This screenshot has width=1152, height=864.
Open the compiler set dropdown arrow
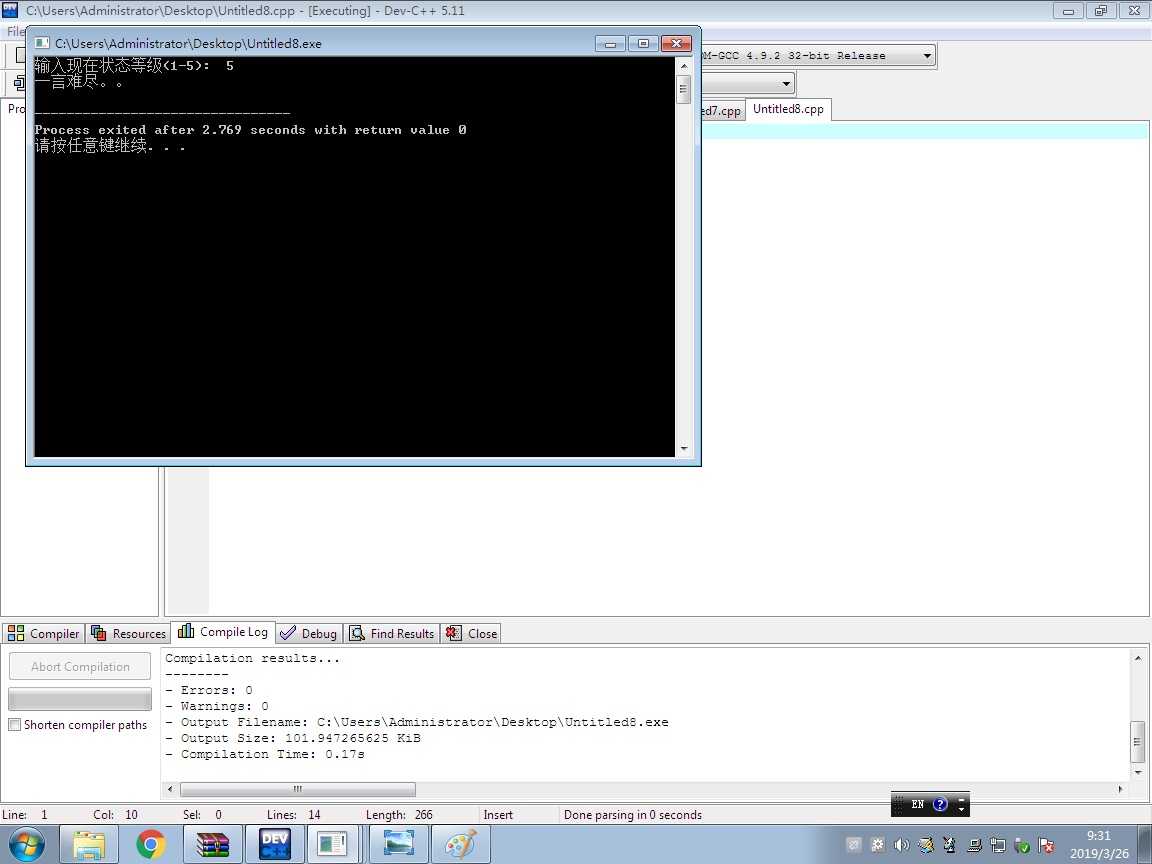click(927, 55)
